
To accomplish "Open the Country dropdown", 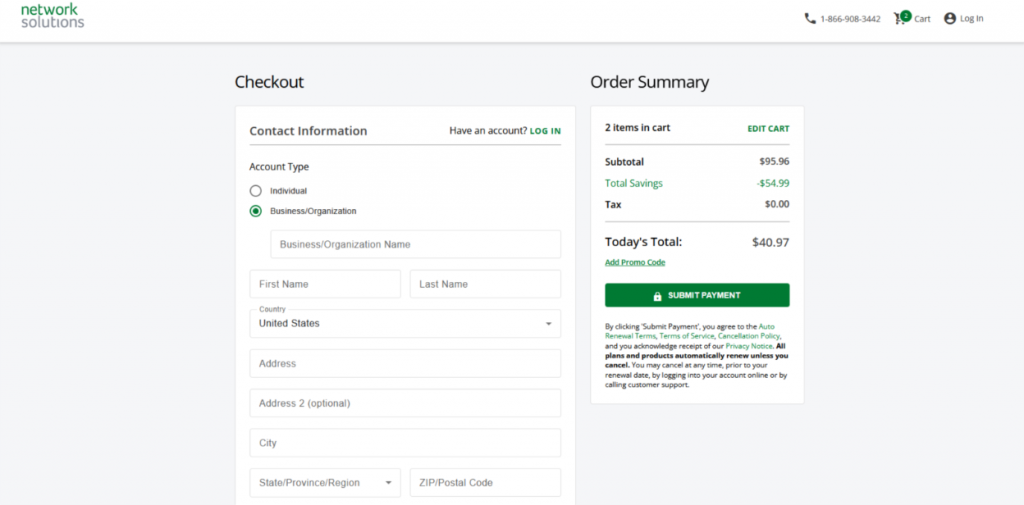I will [x=404, y=323].
